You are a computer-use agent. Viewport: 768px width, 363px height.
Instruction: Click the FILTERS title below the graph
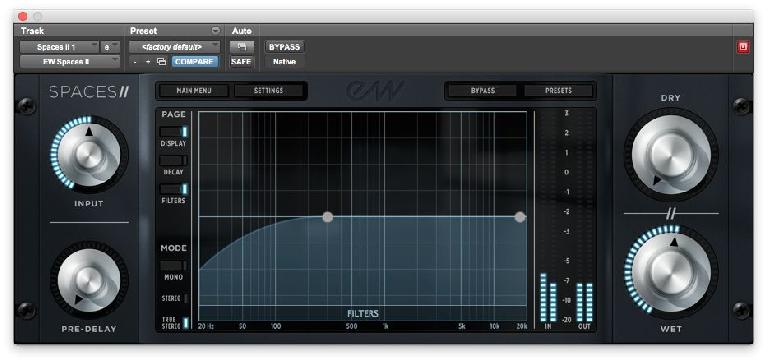(363, 314)
